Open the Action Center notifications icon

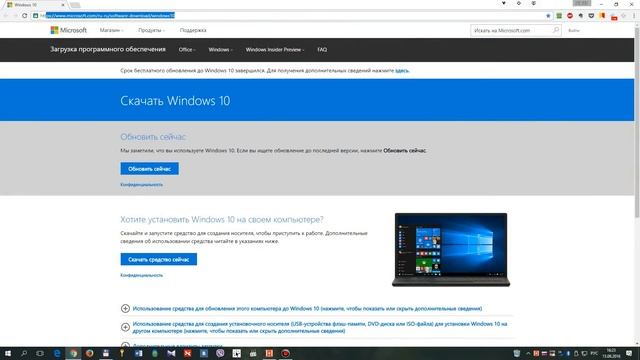pos(629,353)
